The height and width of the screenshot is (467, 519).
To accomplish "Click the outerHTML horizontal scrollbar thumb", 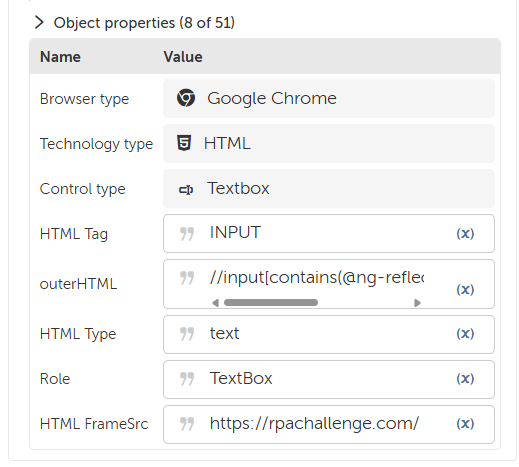I will point(271,302).
